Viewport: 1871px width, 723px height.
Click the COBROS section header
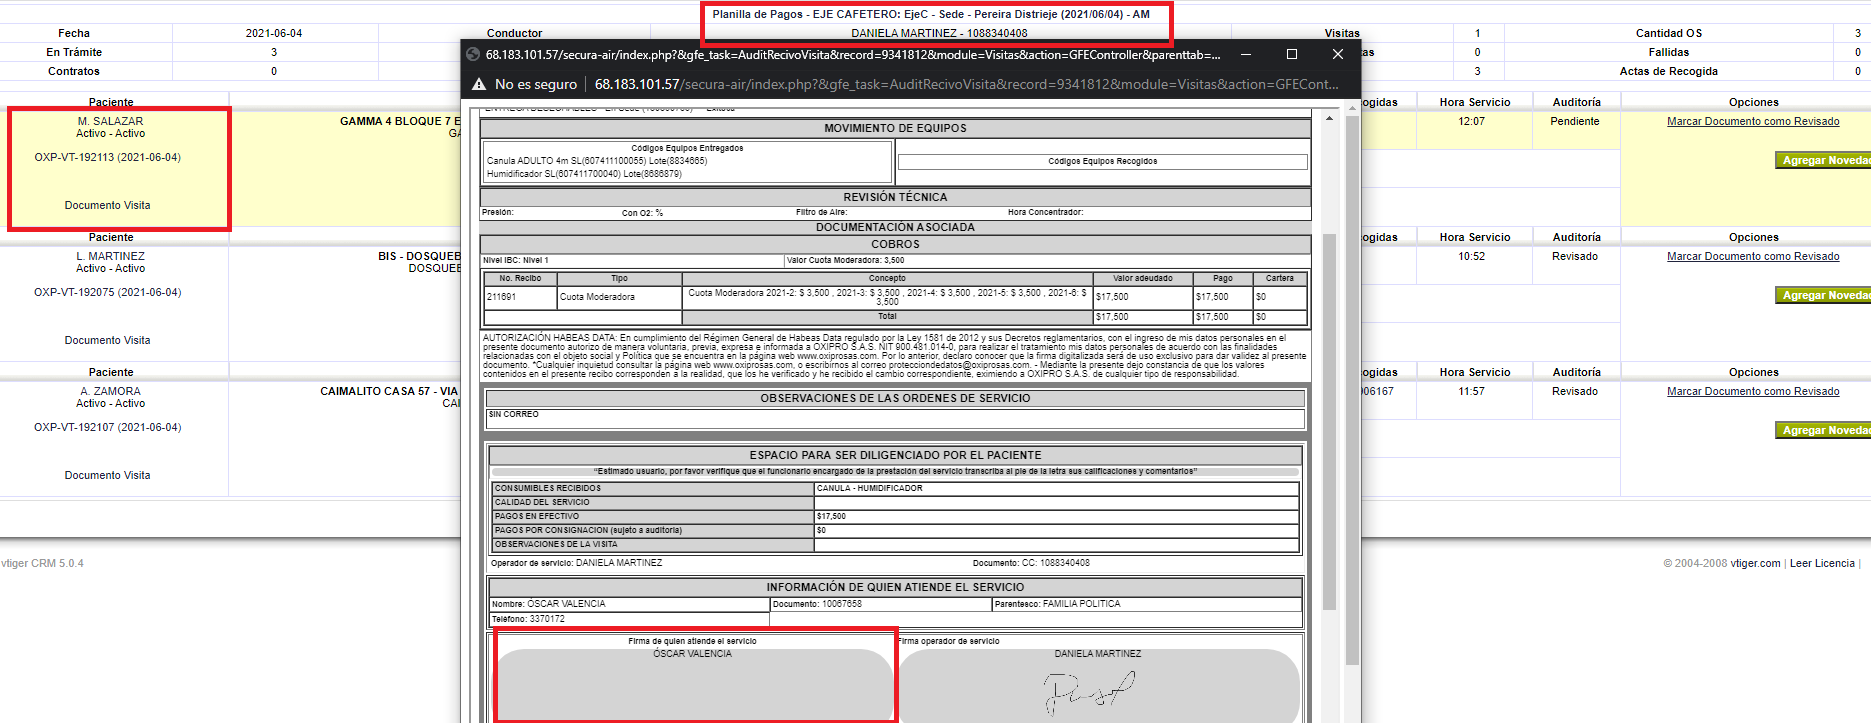895,244
